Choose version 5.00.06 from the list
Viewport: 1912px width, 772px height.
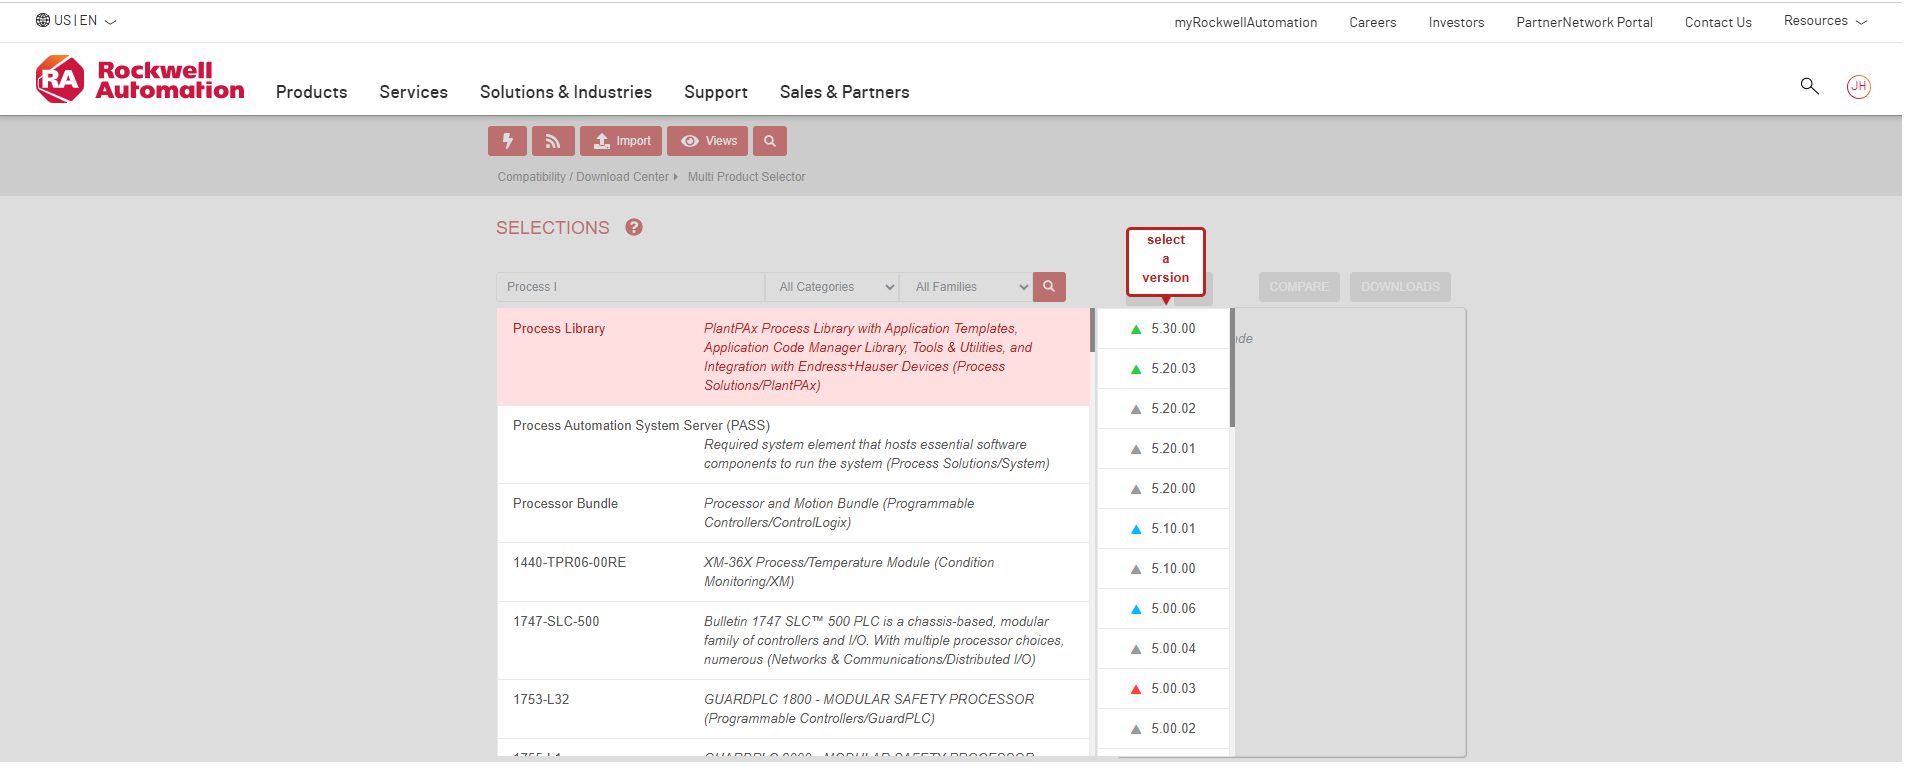[1163, 609]
